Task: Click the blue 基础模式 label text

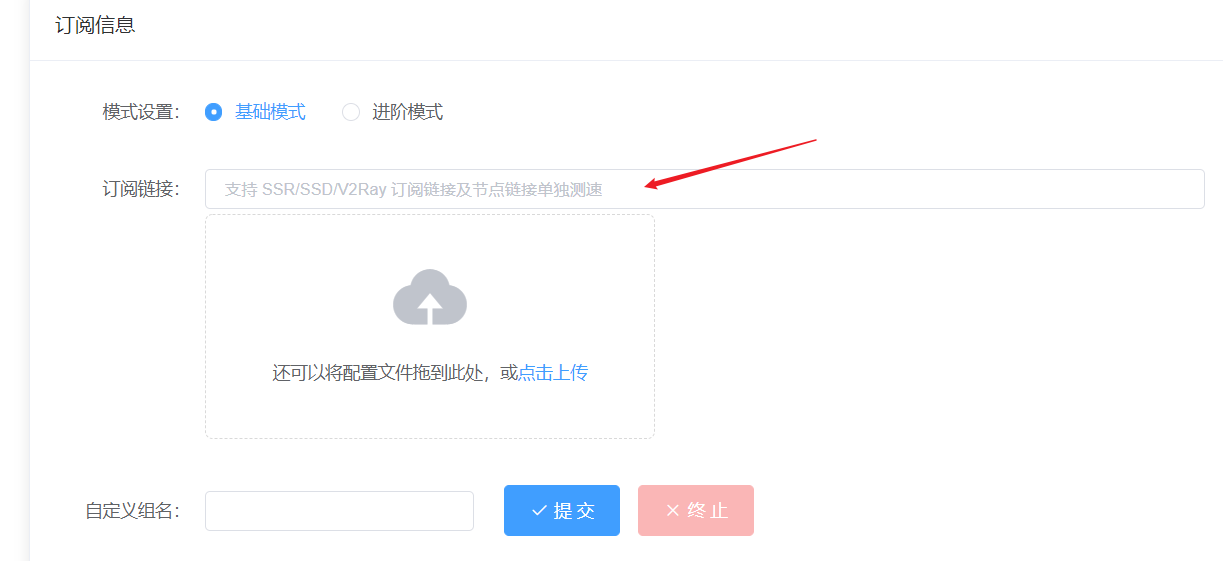Action: tap(270, 112)
